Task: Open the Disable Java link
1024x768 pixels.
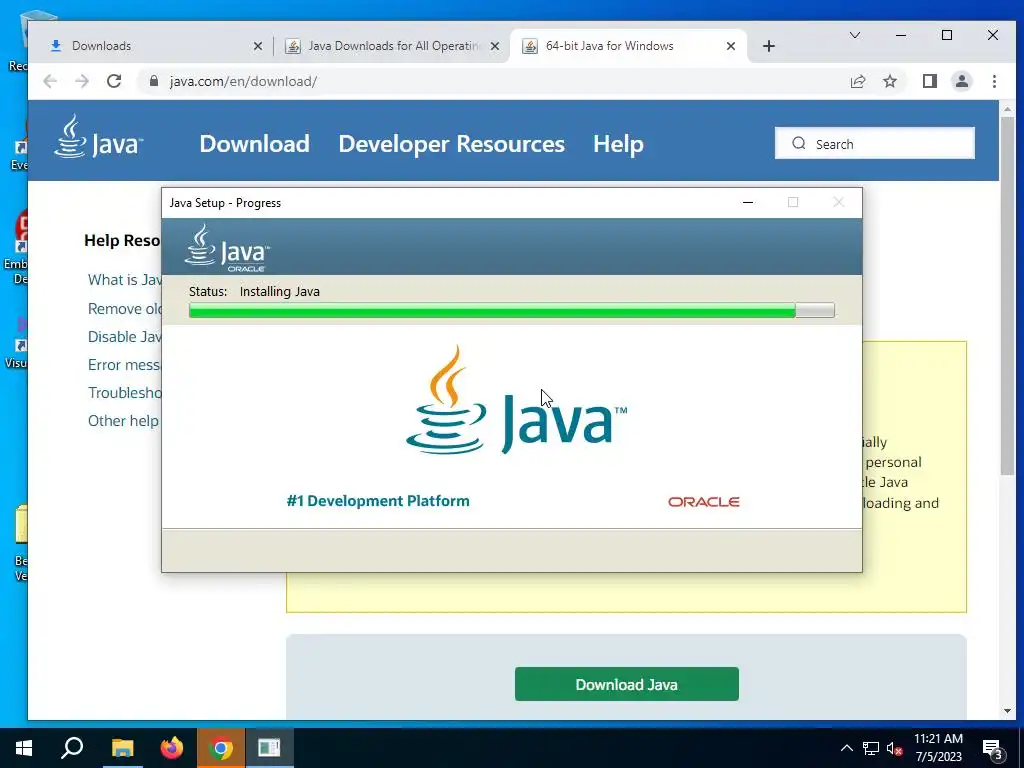Action: pos(125,337)
